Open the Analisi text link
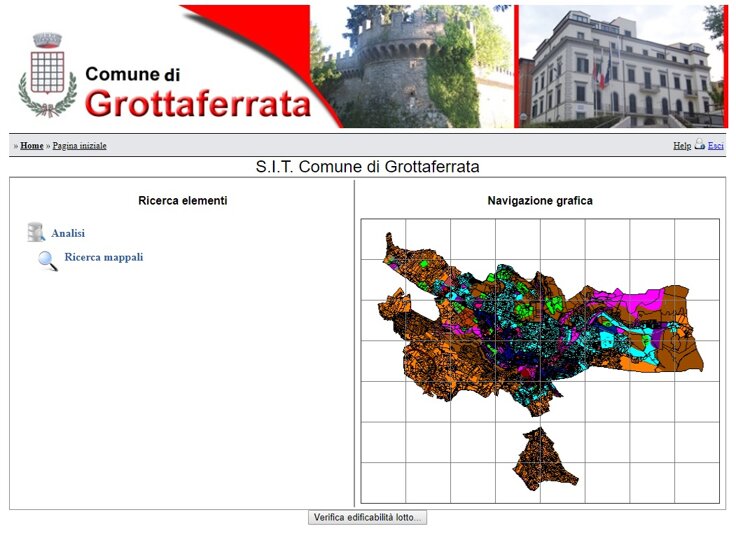 tap(68, 233)
